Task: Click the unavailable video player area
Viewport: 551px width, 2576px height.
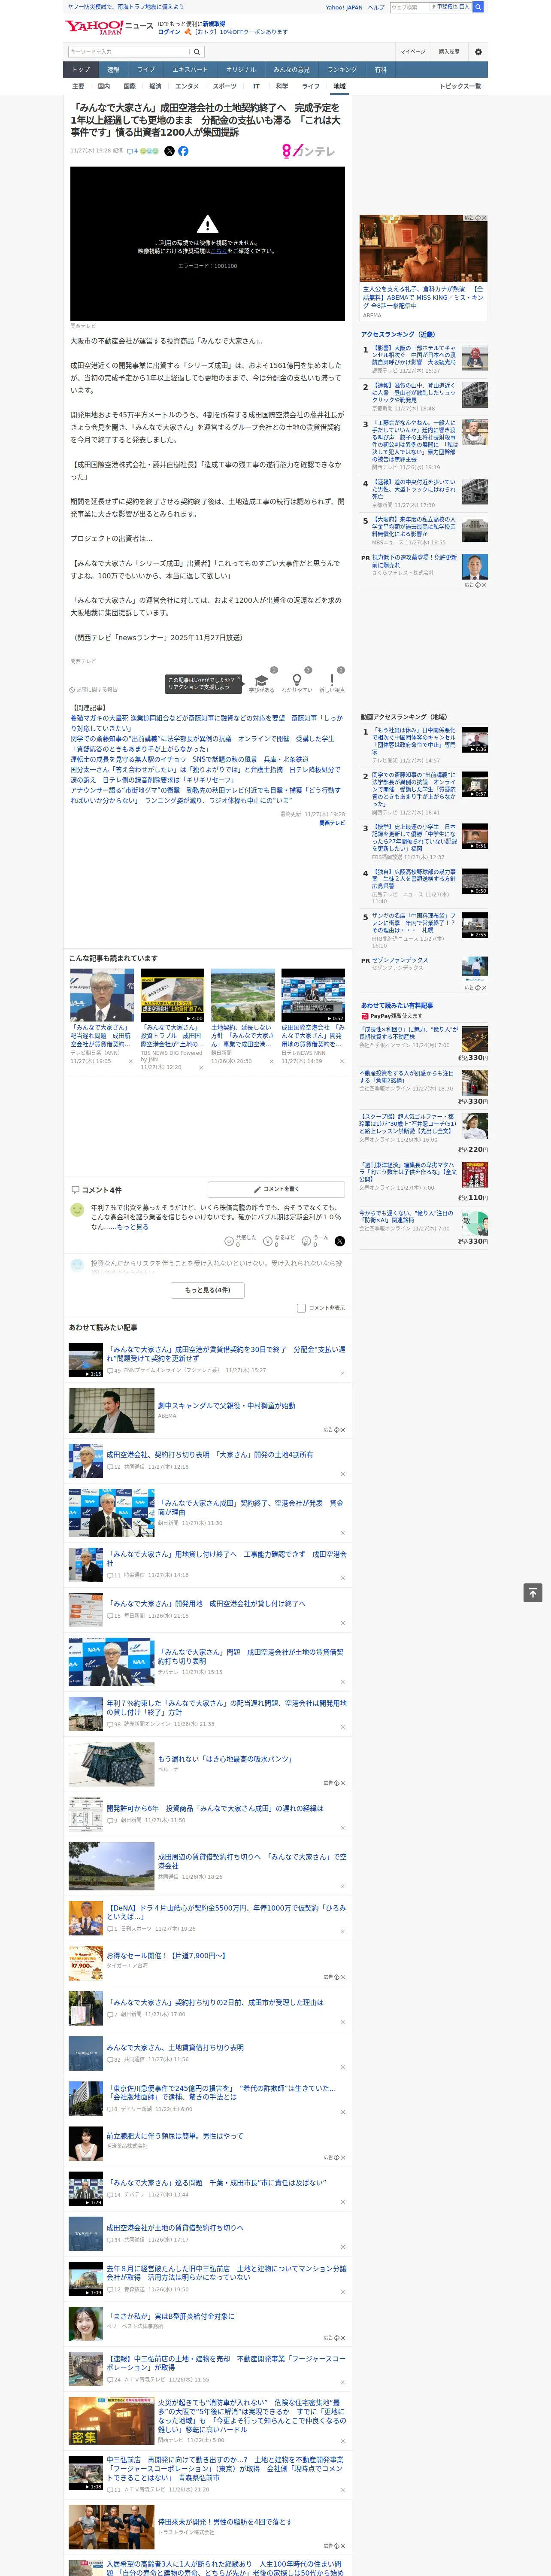Action: coord(207,243)
